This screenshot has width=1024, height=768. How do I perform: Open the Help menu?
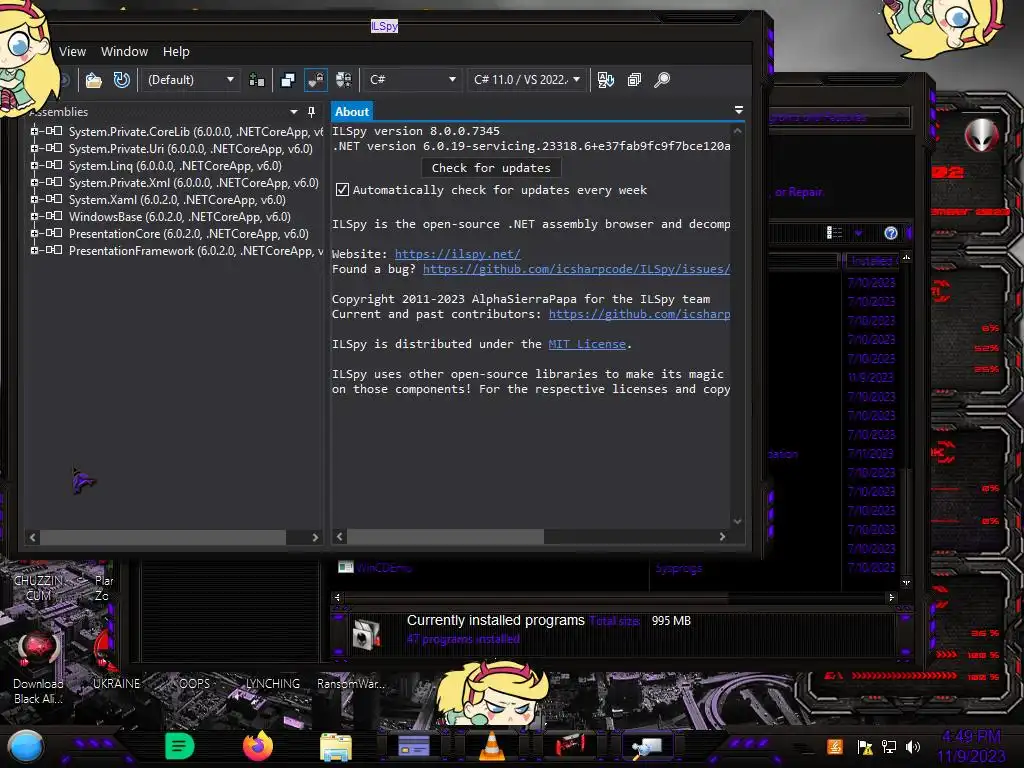(176, 52)
